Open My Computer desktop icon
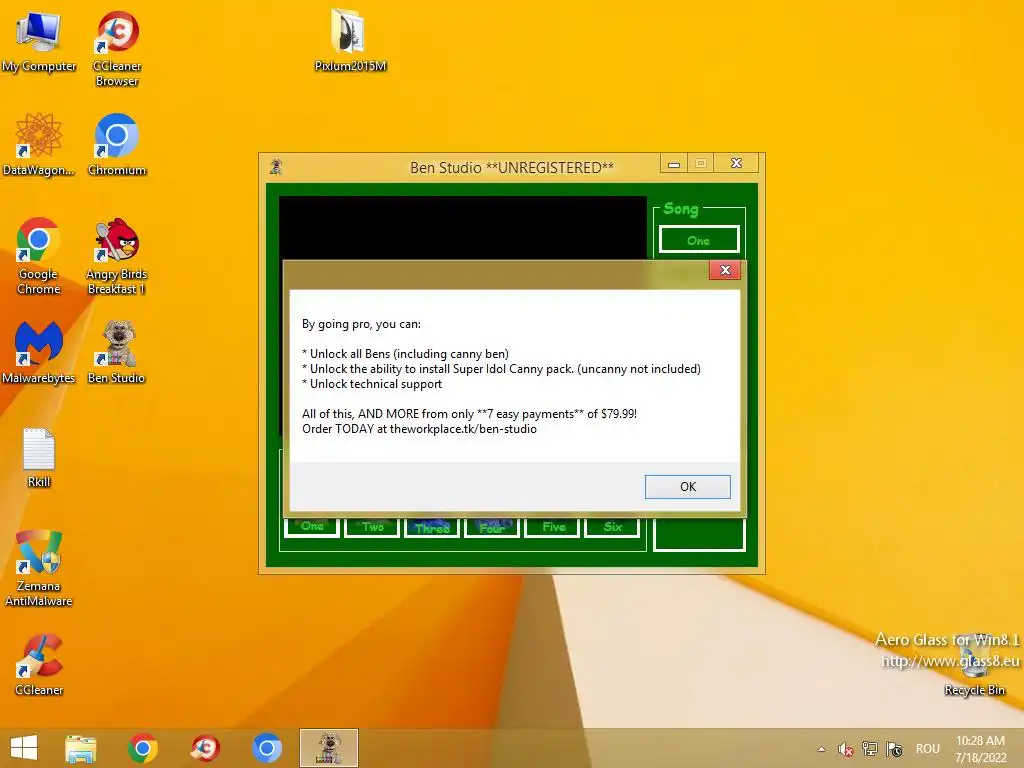 (x=39, y=40)
